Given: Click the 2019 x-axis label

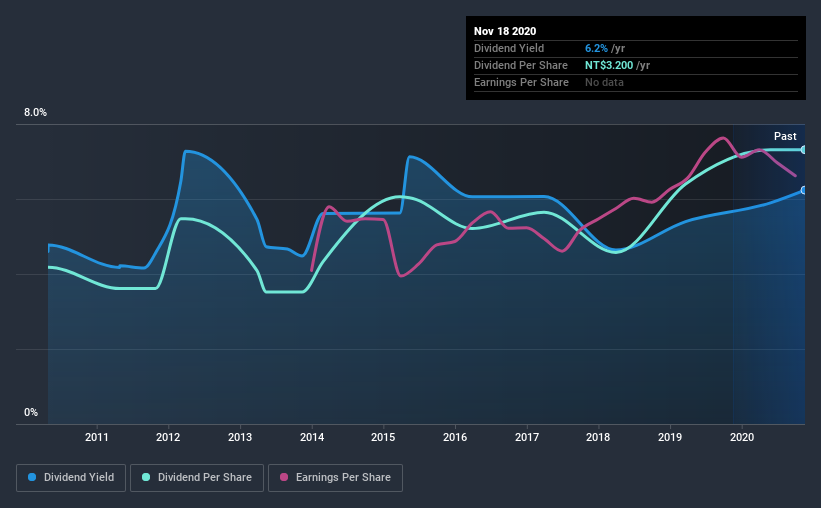Looking at the screenshot, I should [x=670, y=437].
